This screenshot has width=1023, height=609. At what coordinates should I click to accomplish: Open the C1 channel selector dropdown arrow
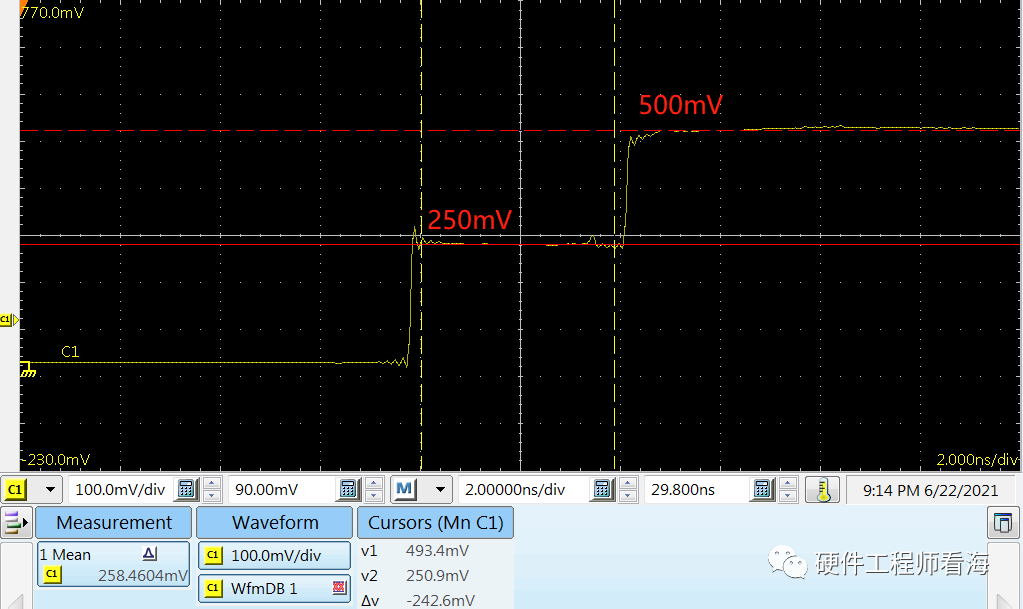50,490
